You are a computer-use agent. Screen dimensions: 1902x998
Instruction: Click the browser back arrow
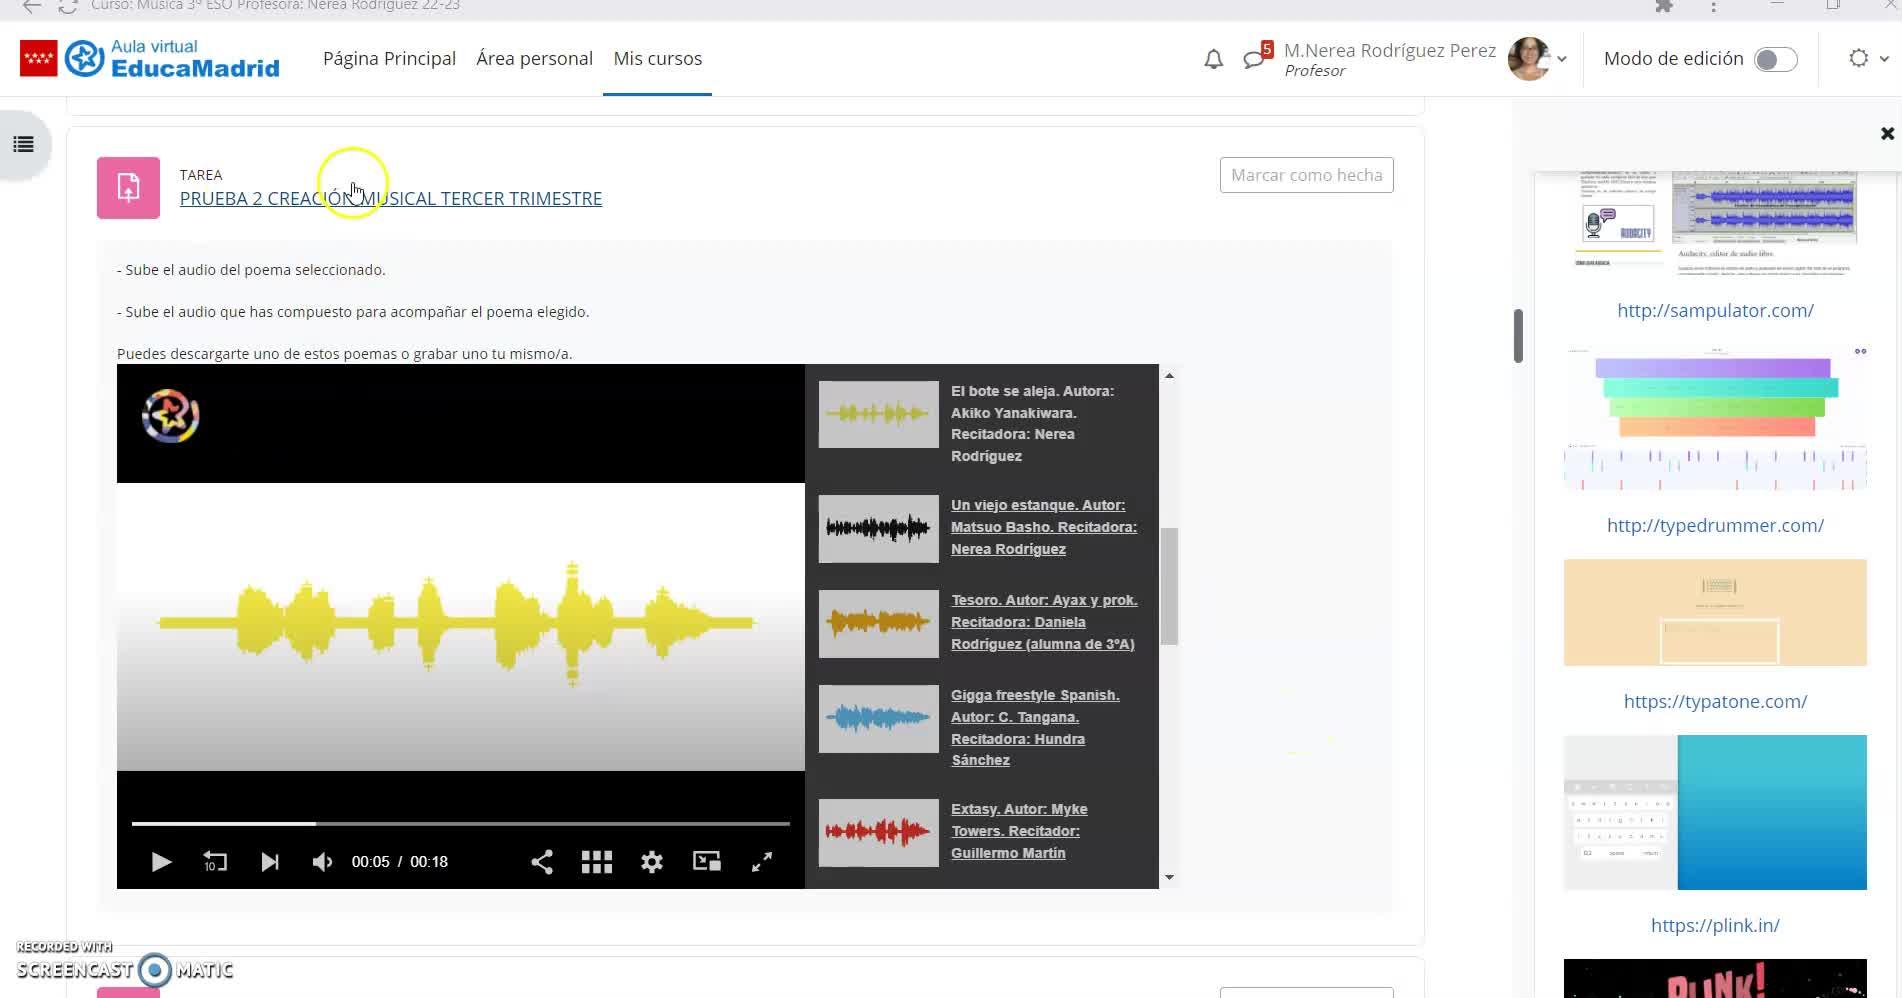[32, 6]
